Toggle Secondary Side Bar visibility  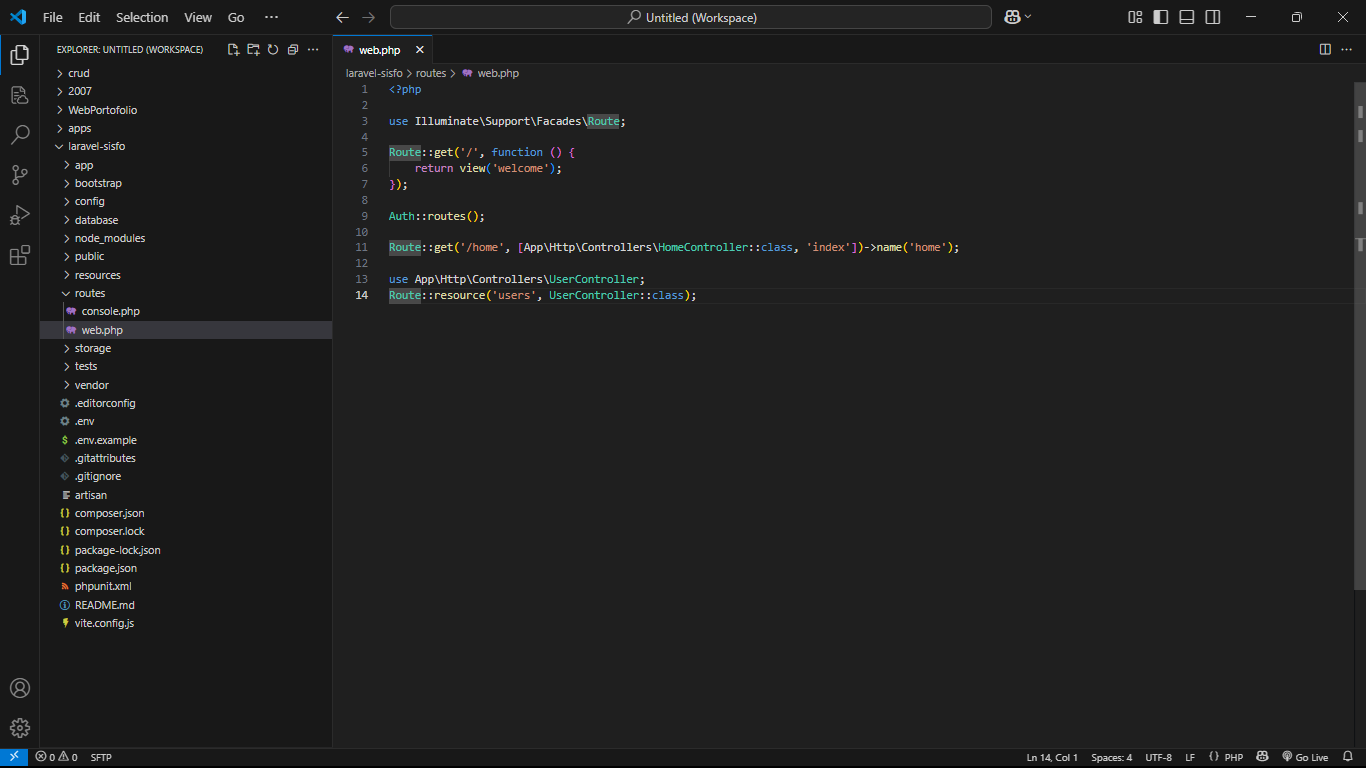point(1213,17)
